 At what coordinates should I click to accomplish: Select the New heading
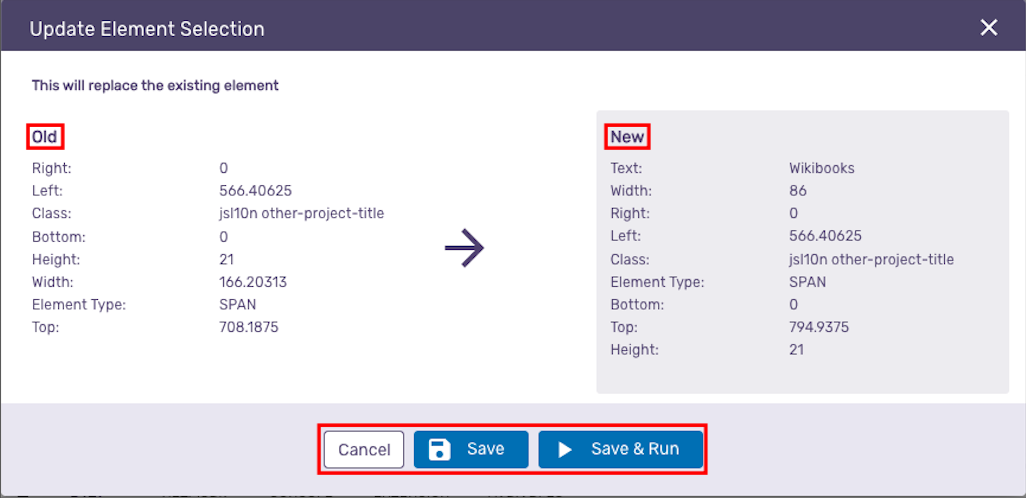click(628, 137)
